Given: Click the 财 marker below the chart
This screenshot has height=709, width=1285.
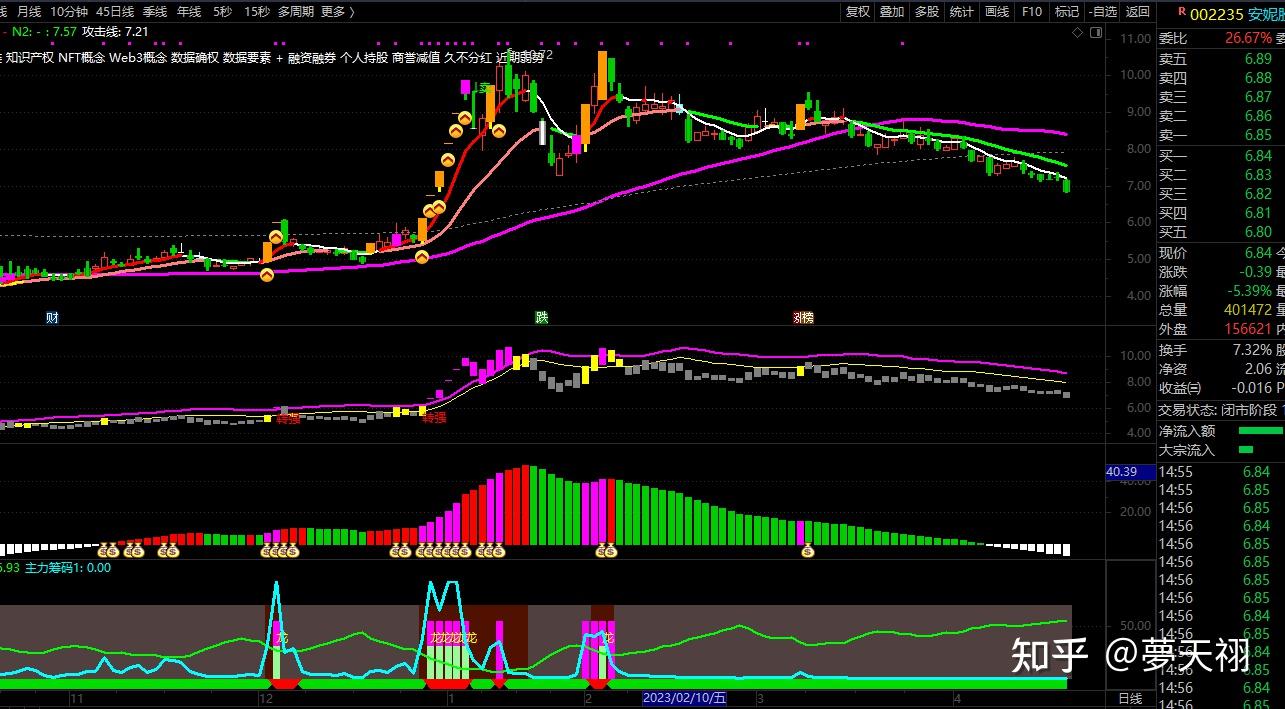Looking at the screenshot, I should pyautogui.click(x=52, y=318).
